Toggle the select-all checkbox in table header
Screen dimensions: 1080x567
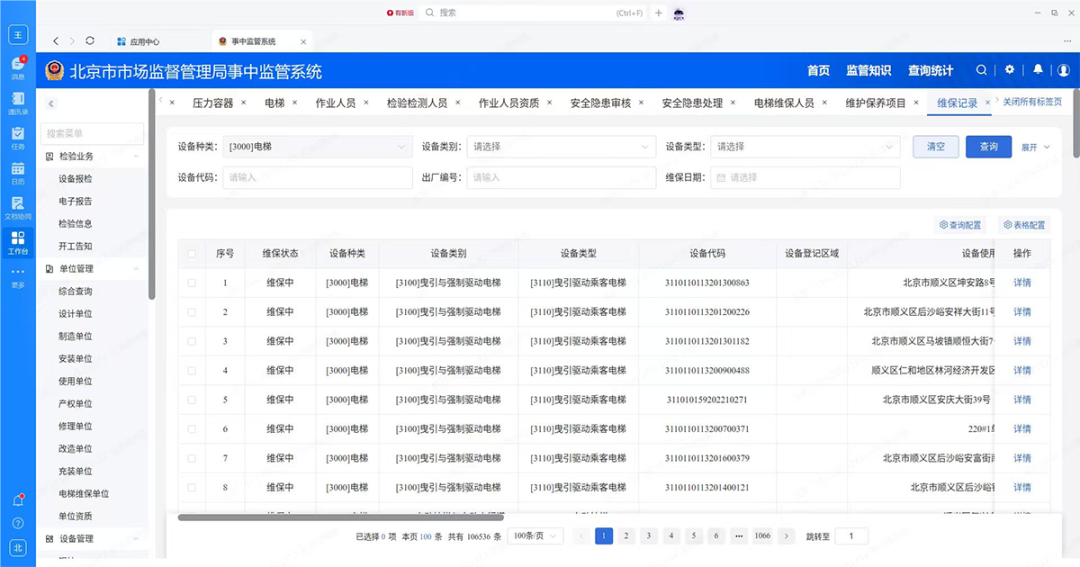(x=192, y=254)
